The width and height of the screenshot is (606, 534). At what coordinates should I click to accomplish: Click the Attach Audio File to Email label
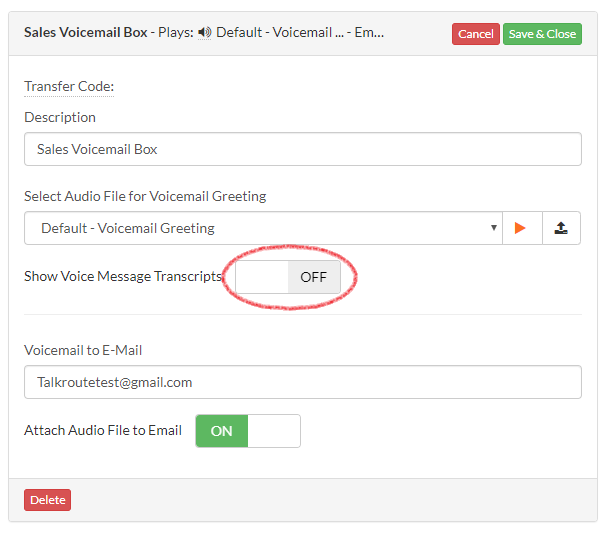point(103,430)
